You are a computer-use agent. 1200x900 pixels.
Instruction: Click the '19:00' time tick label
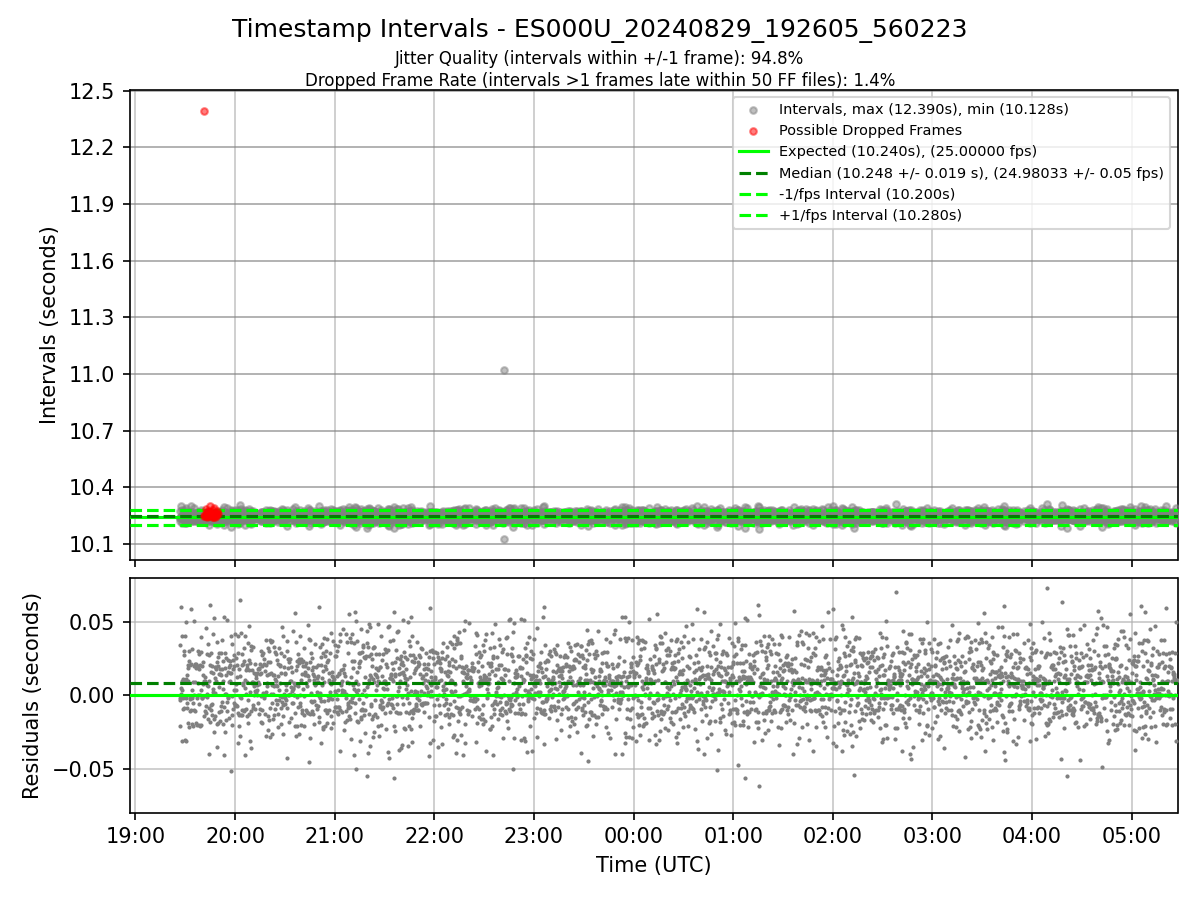click(135, 835)
